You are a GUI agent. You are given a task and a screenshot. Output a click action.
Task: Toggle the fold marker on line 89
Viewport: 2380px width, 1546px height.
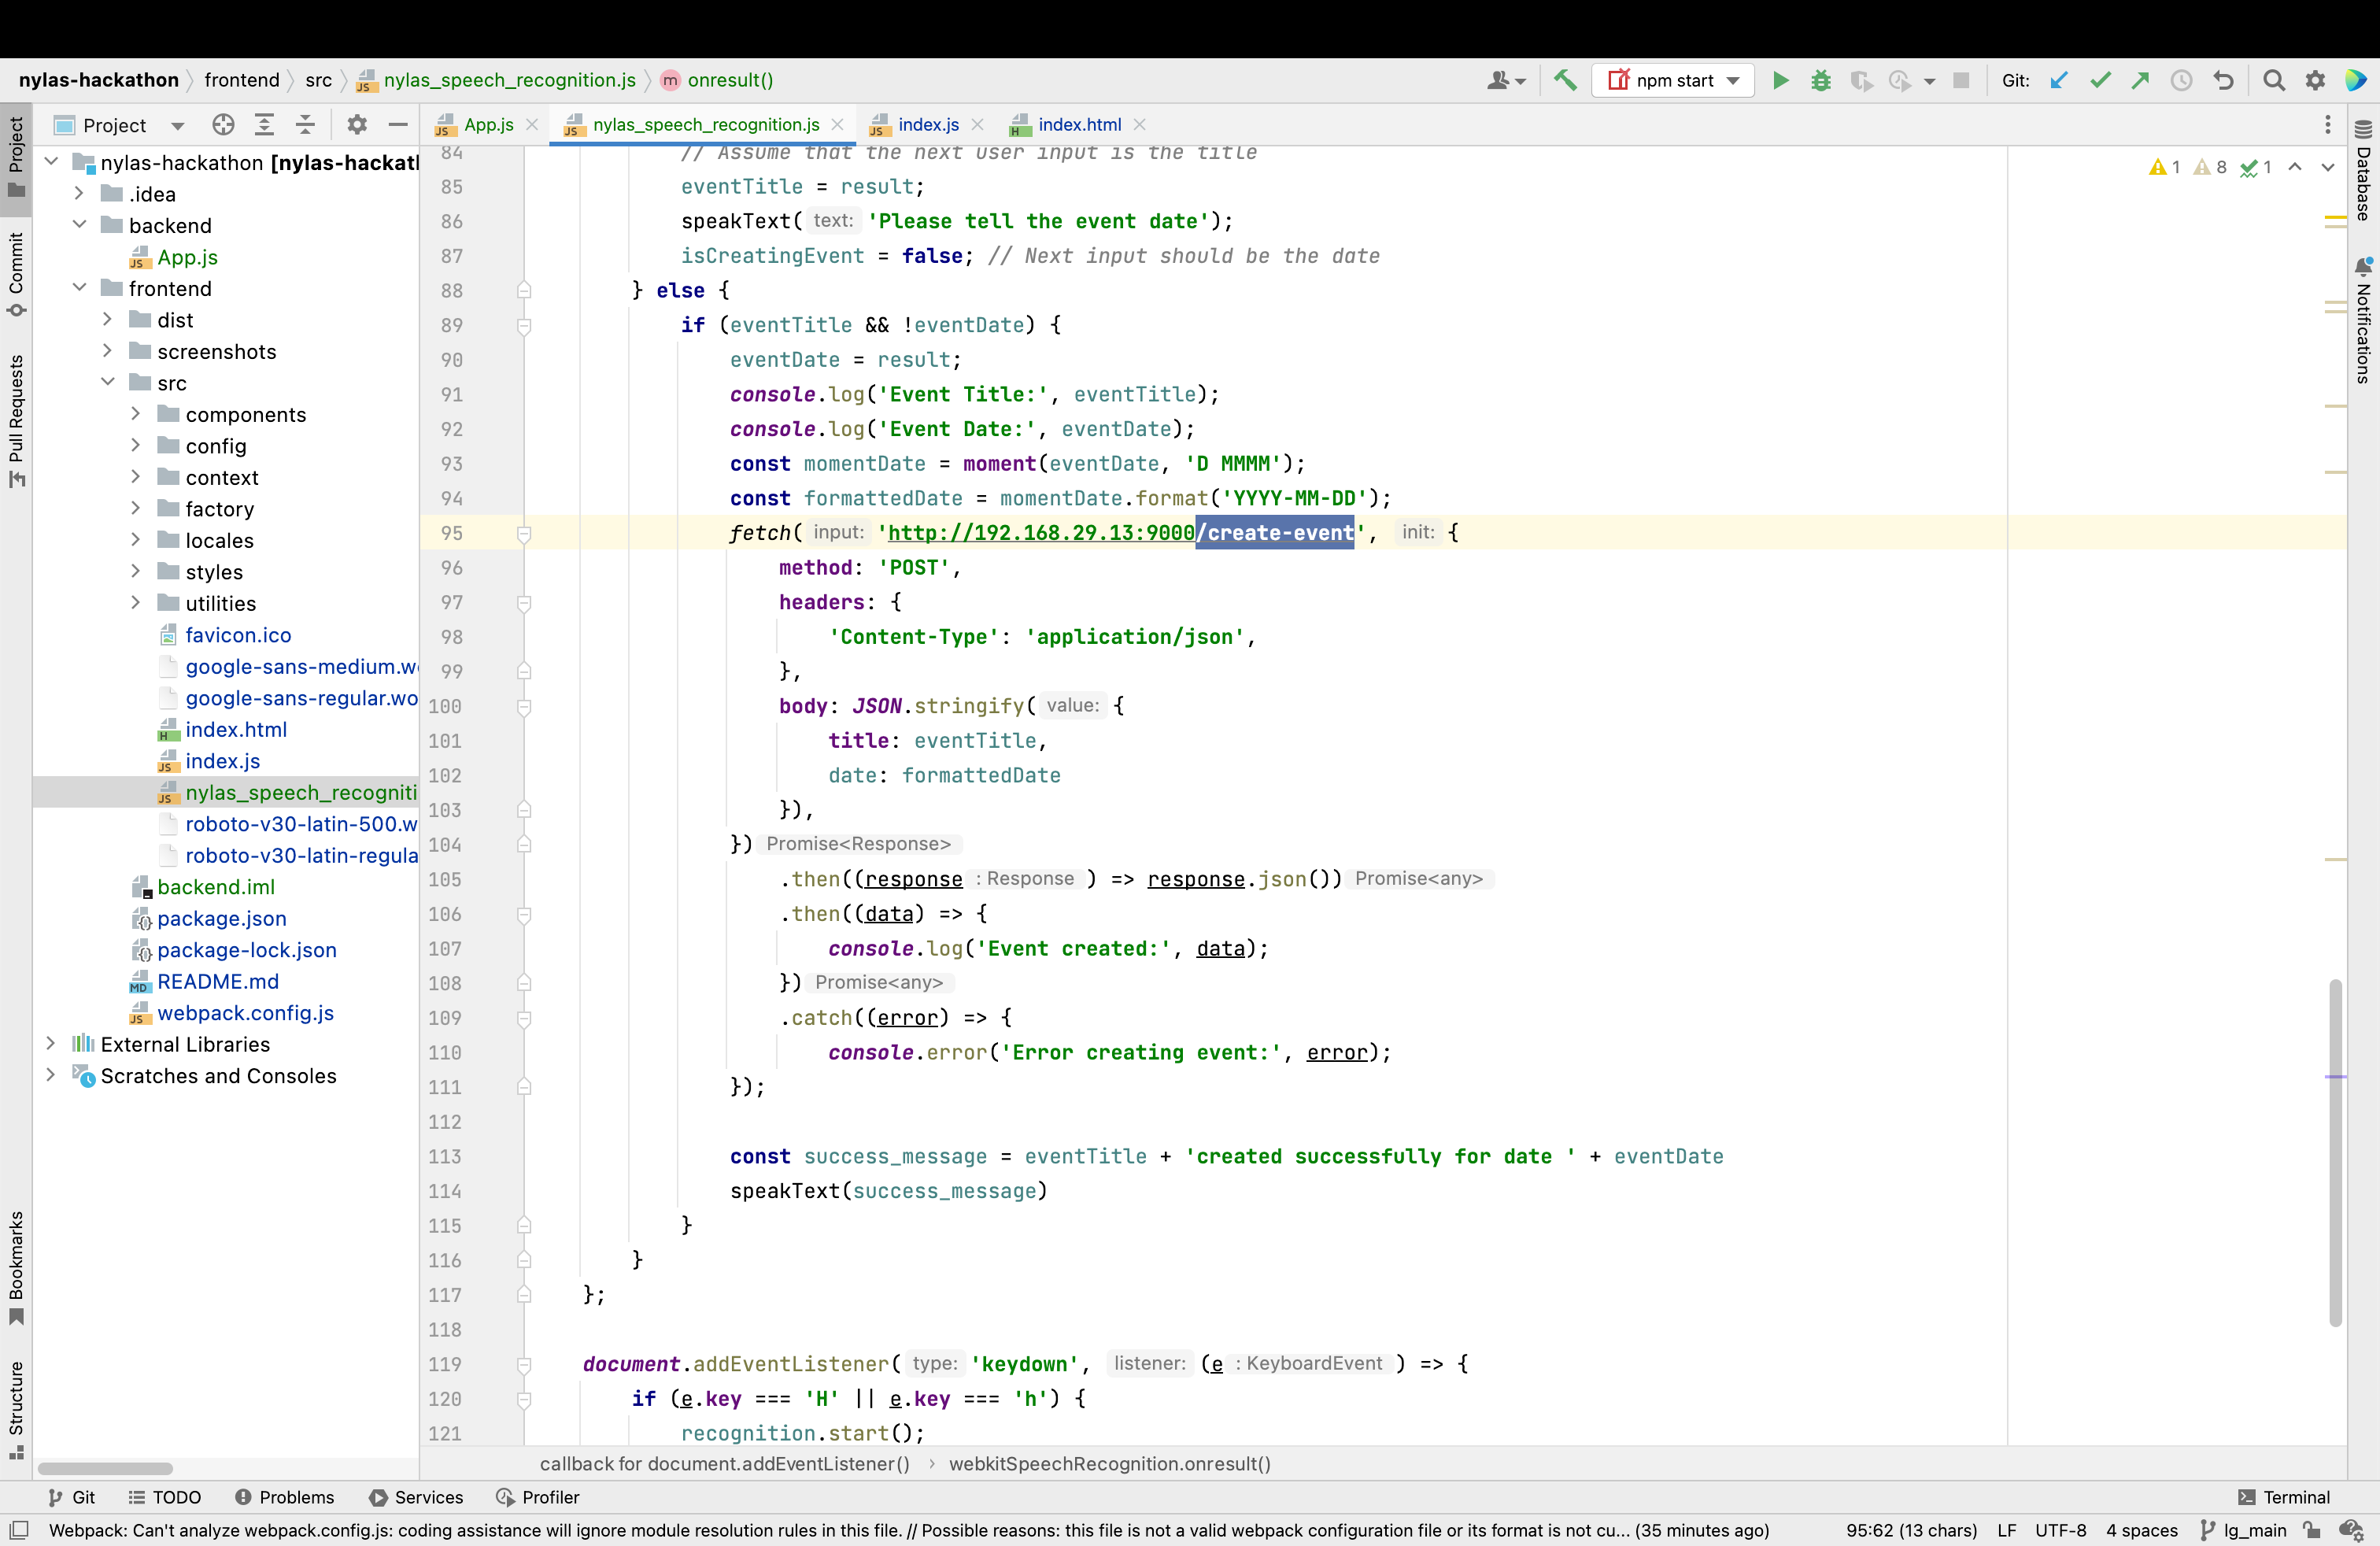coord(524,325)
